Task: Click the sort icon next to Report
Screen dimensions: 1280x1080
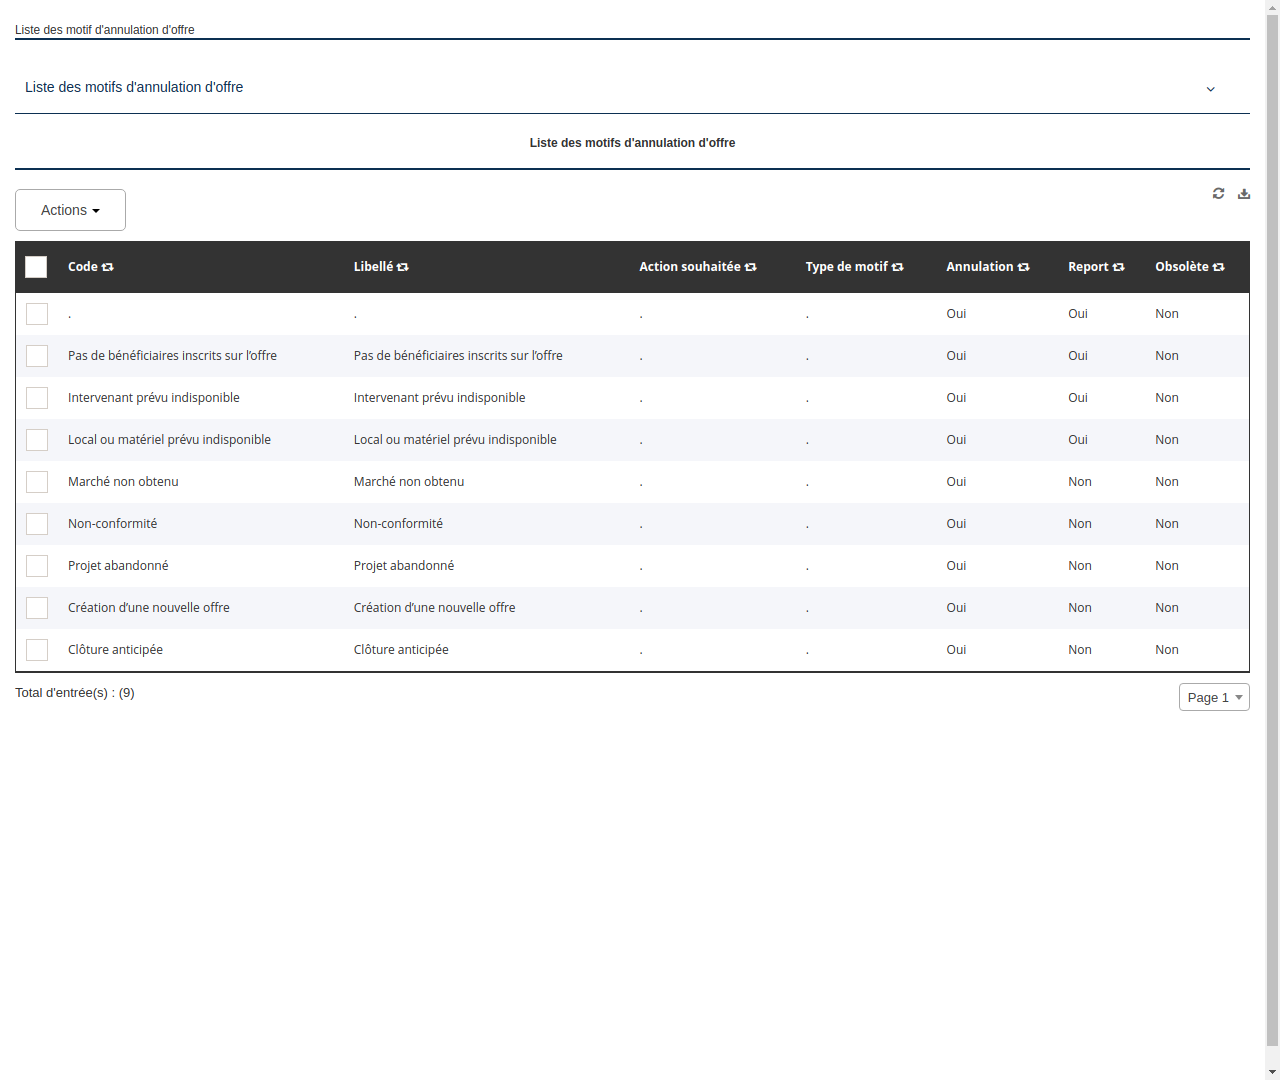Action: point(1117,267)
